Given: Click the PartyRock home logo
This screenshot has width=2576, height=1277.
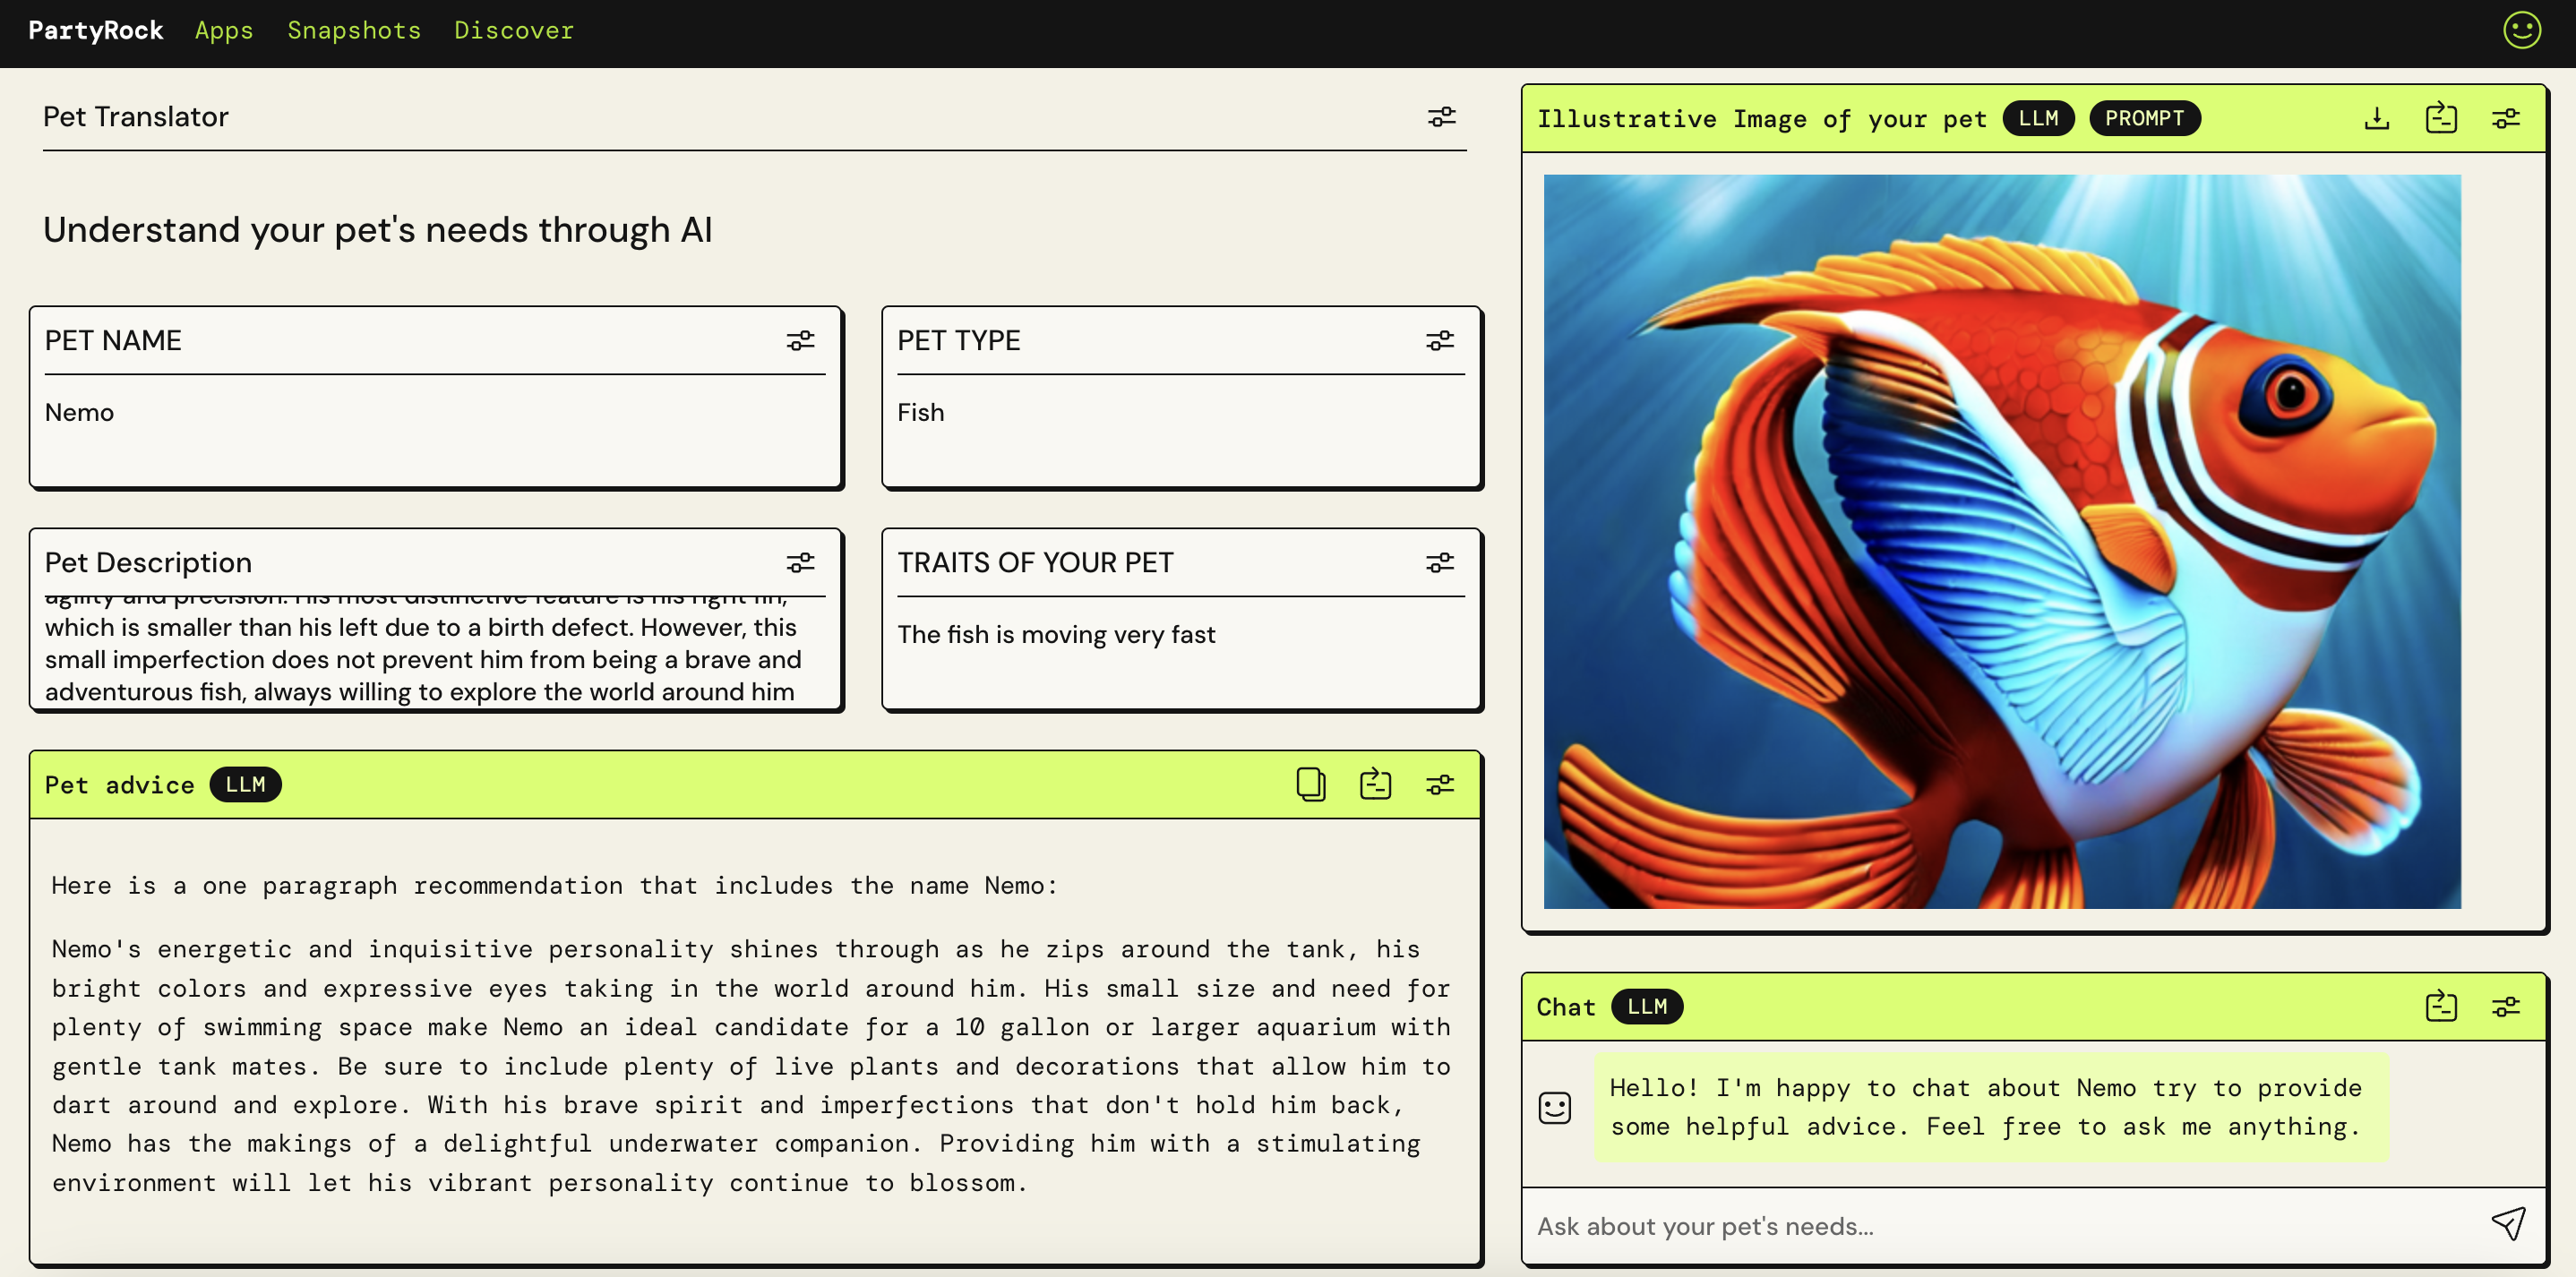Looking at the screenshot, I should 96,31.
